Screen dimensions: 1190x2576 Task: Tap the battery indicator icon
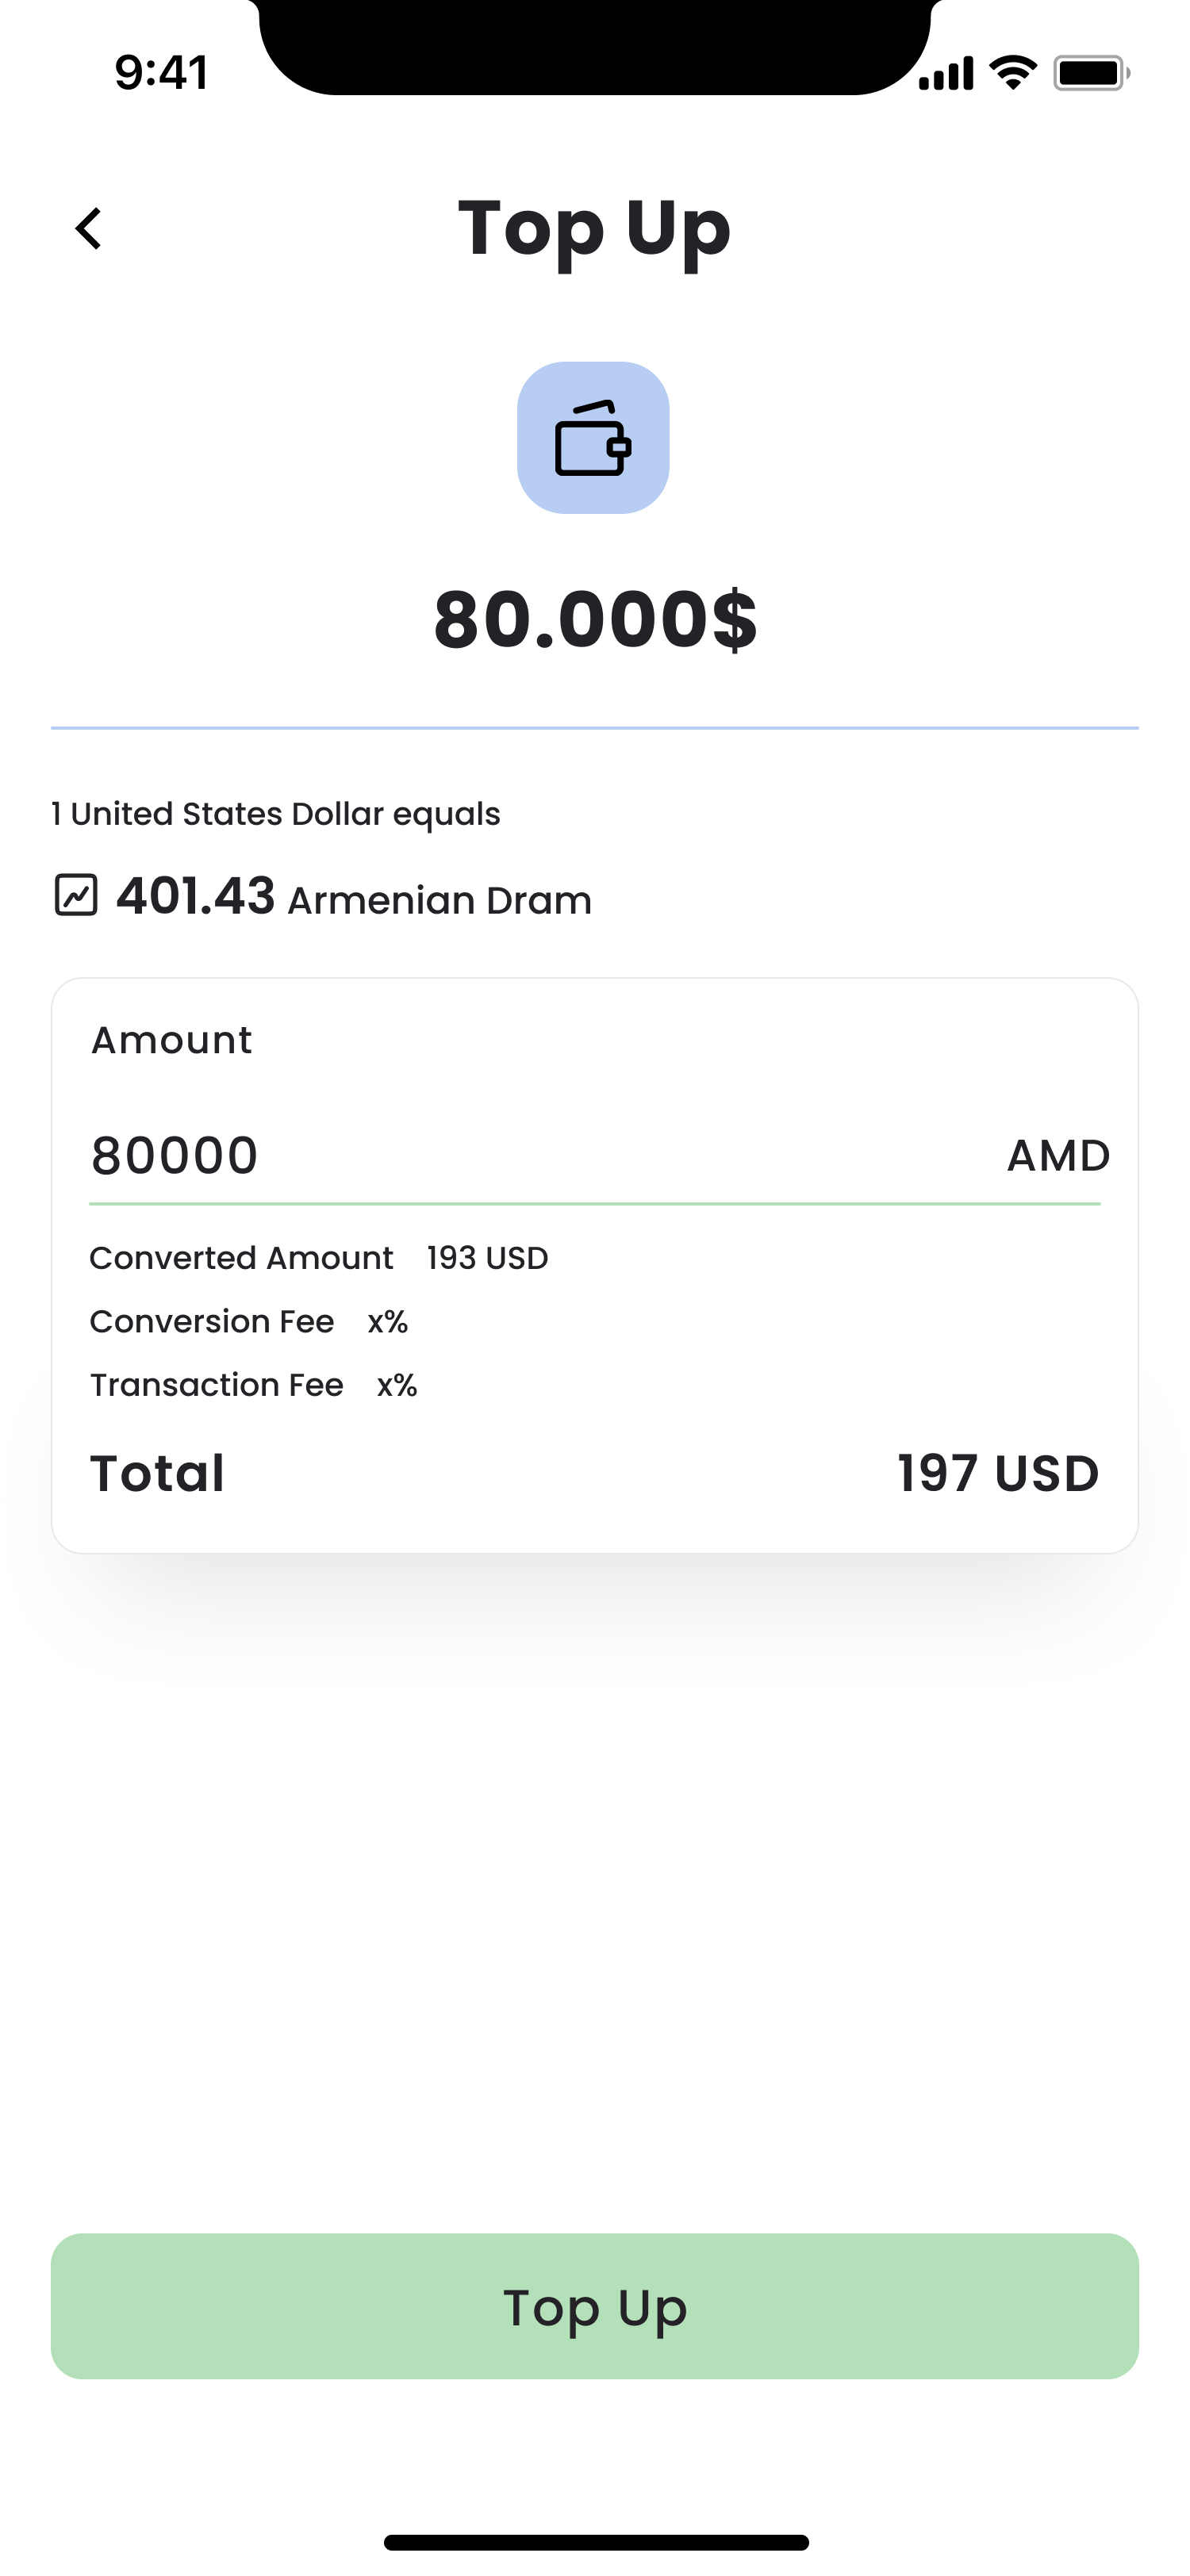pyautogui.click(x=1091, y=73)
